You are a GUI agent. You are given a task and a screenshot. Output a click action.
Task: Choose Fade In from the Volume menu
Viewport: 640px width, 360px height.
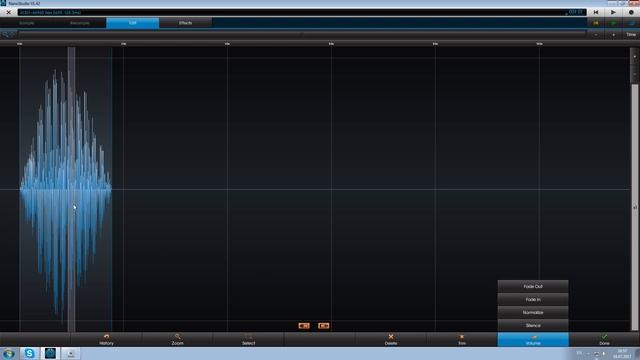coord(533,300)
